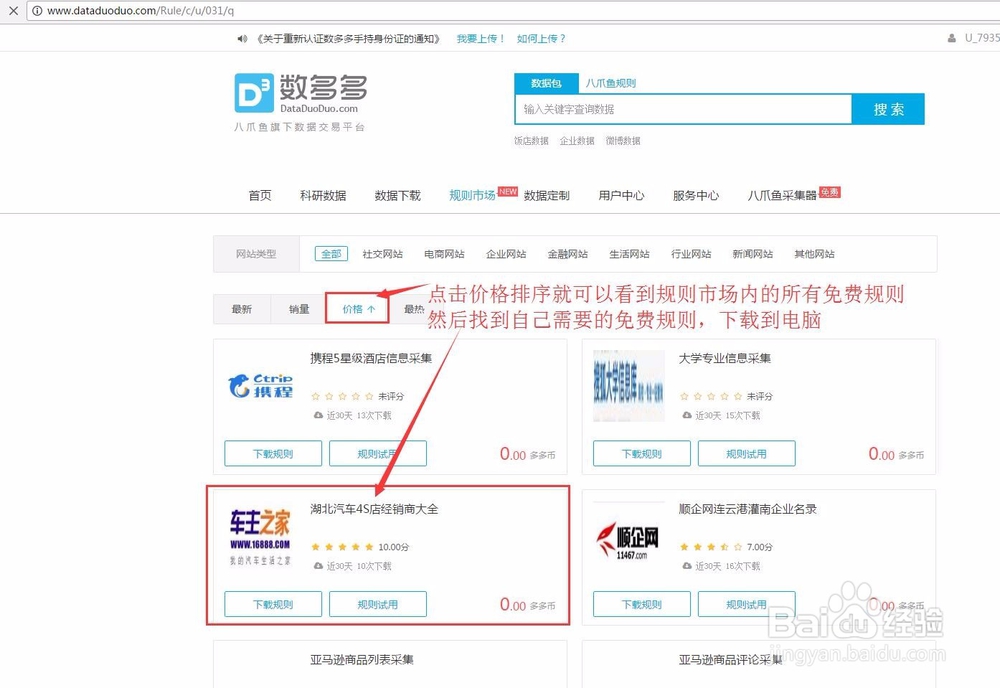Open the 首页 menu item
This screenshot has height=688, width=1000.
pos(260,195)
